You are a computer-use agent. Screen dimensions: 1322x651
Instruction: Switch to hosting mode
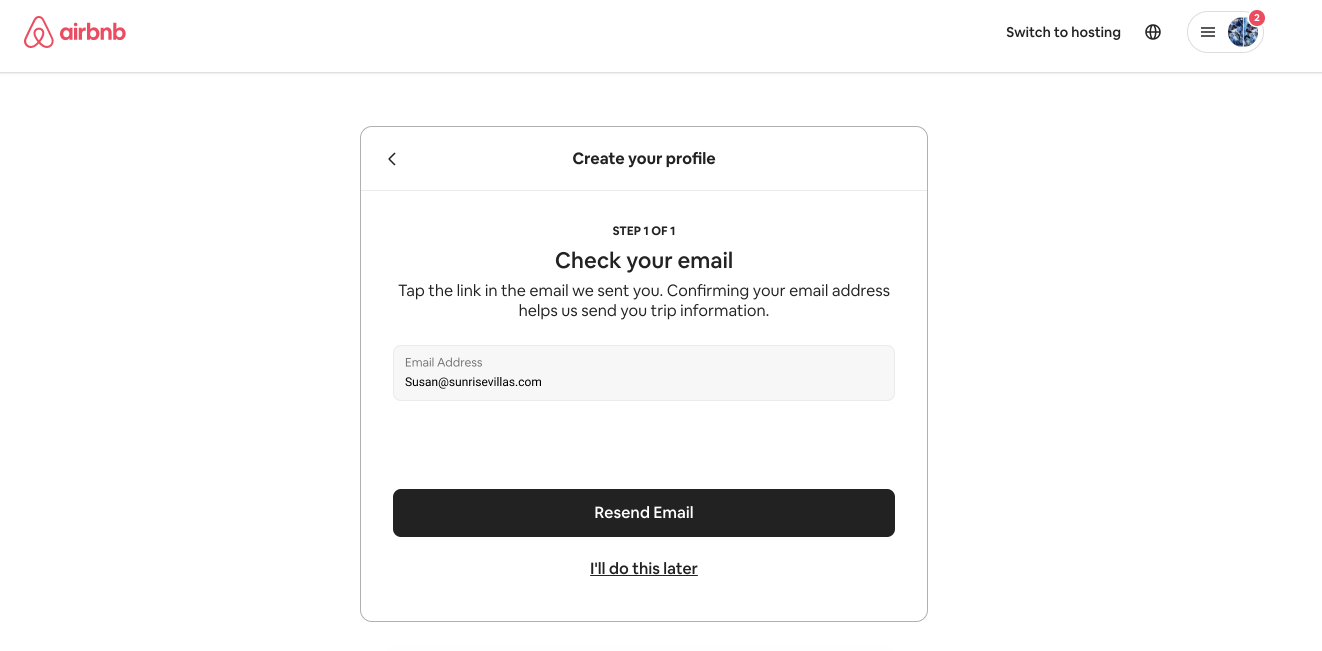pos(1063,32)
